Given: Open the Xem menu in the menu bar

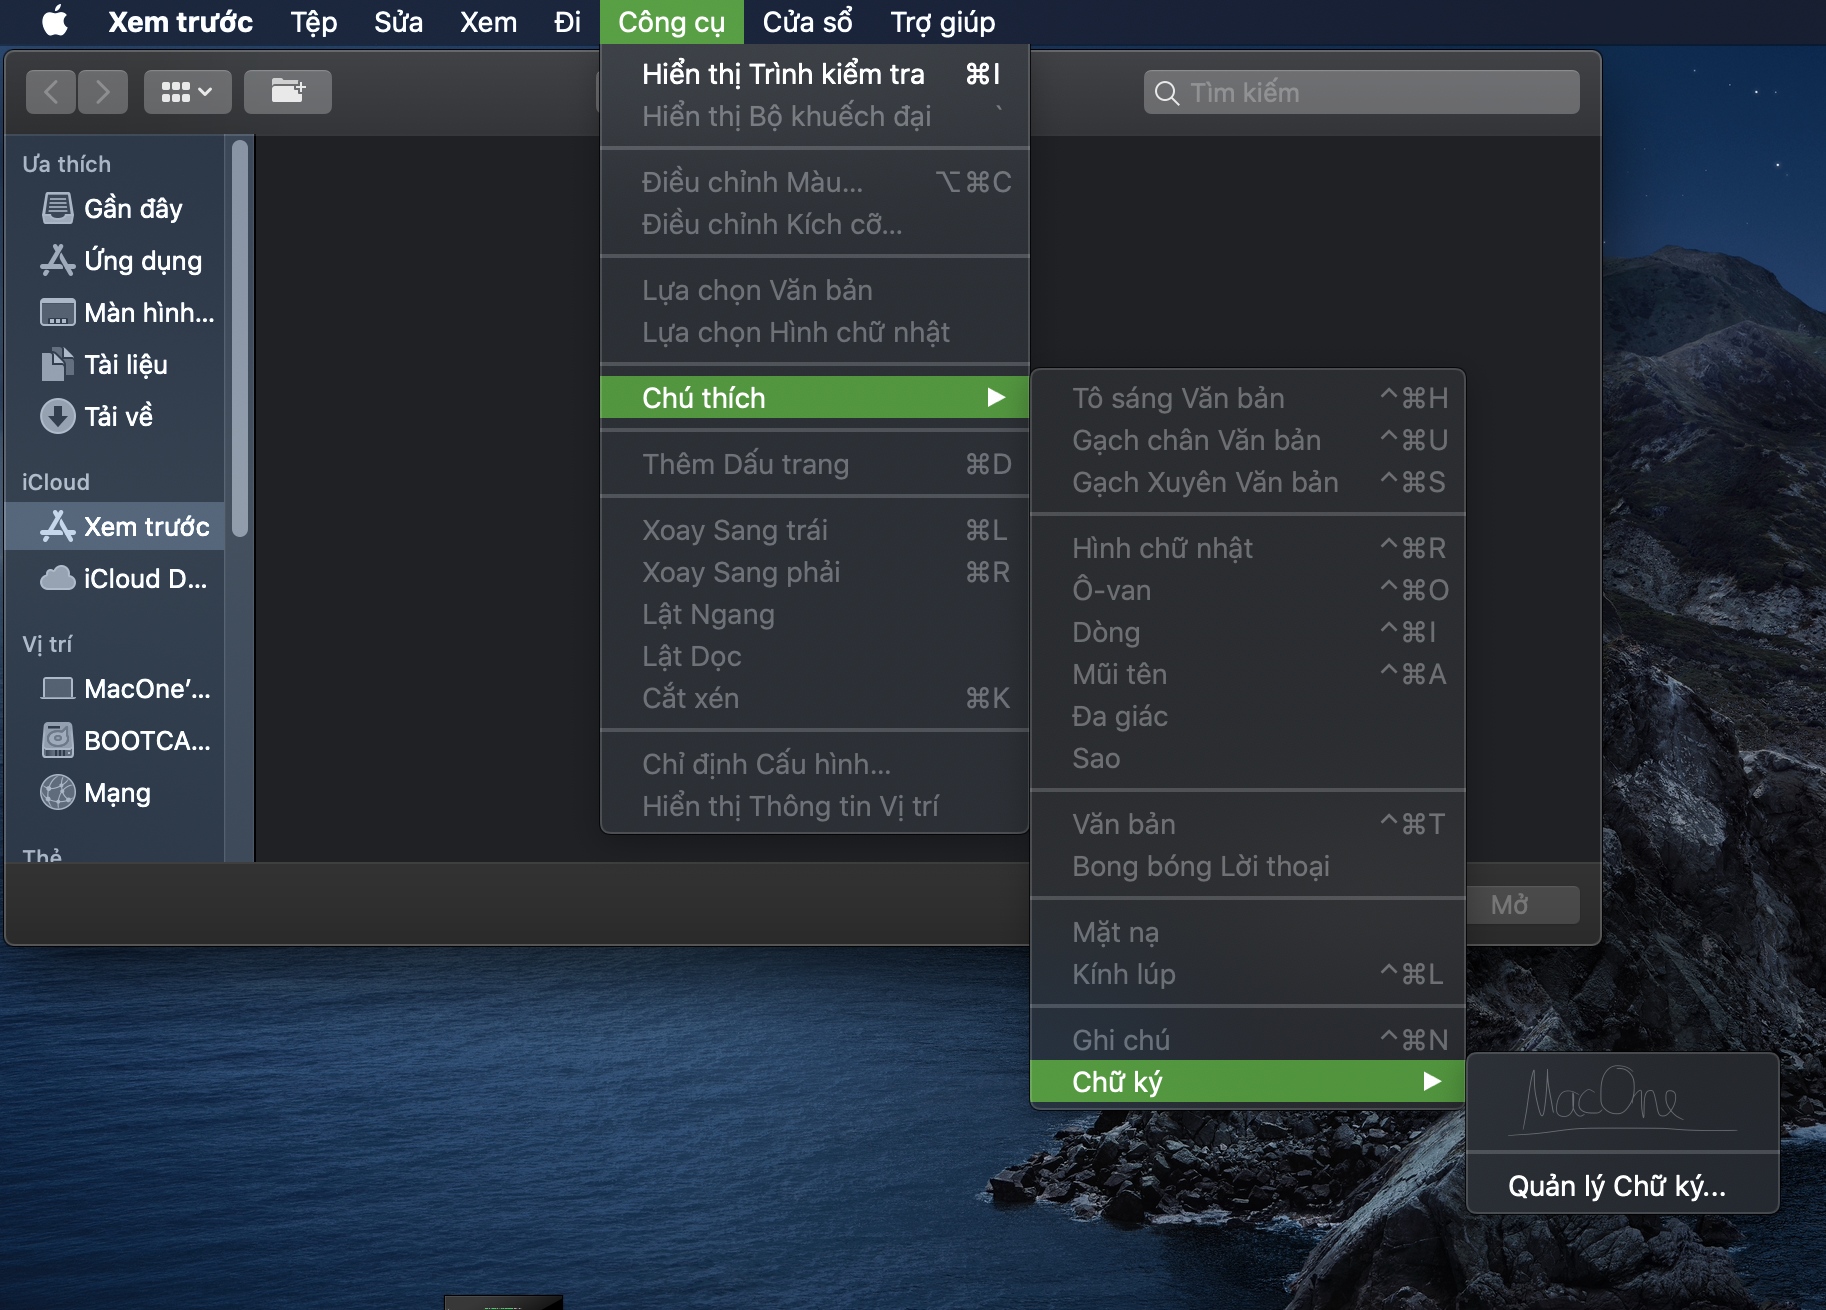Looking at the screenshot, I should click(x=488, y=22).
